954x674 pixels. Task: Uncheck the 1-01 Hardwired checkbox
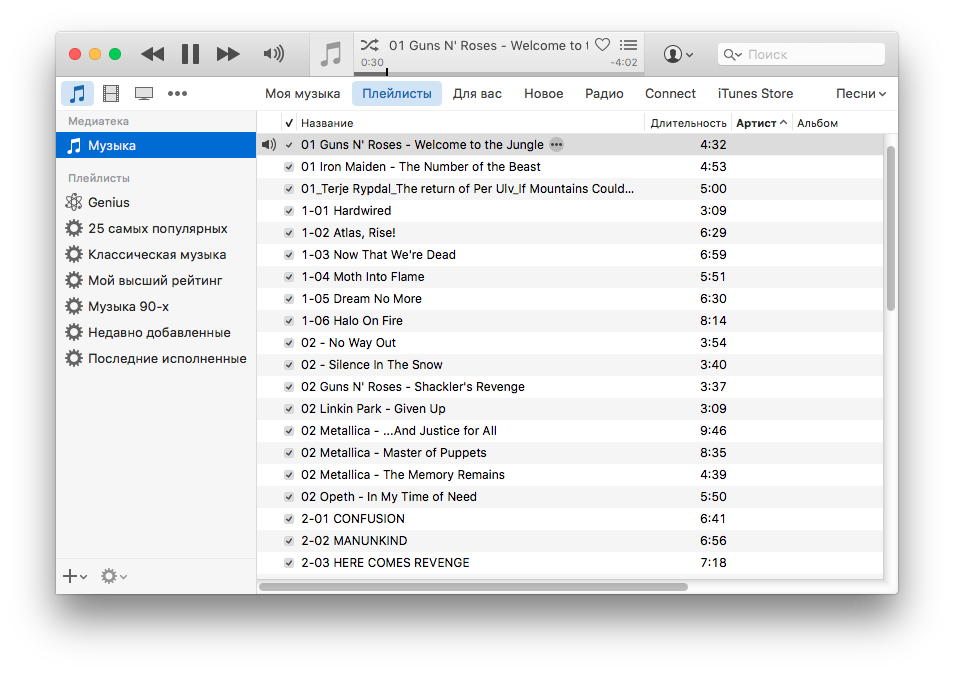click(289, 211)
